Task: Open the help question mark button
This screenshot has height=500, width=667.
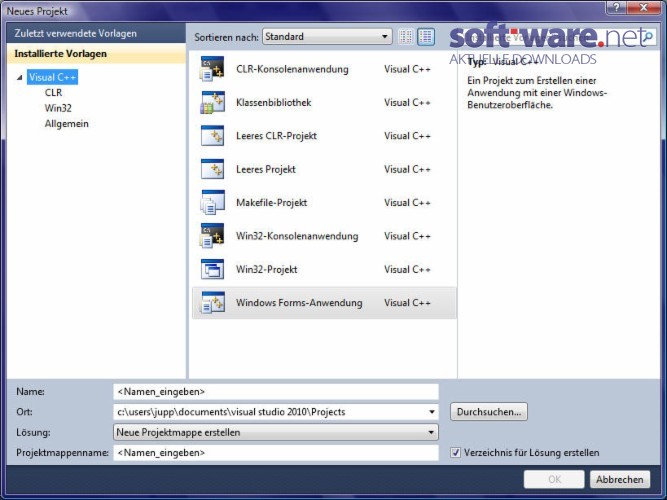Action: pos(617,7)
